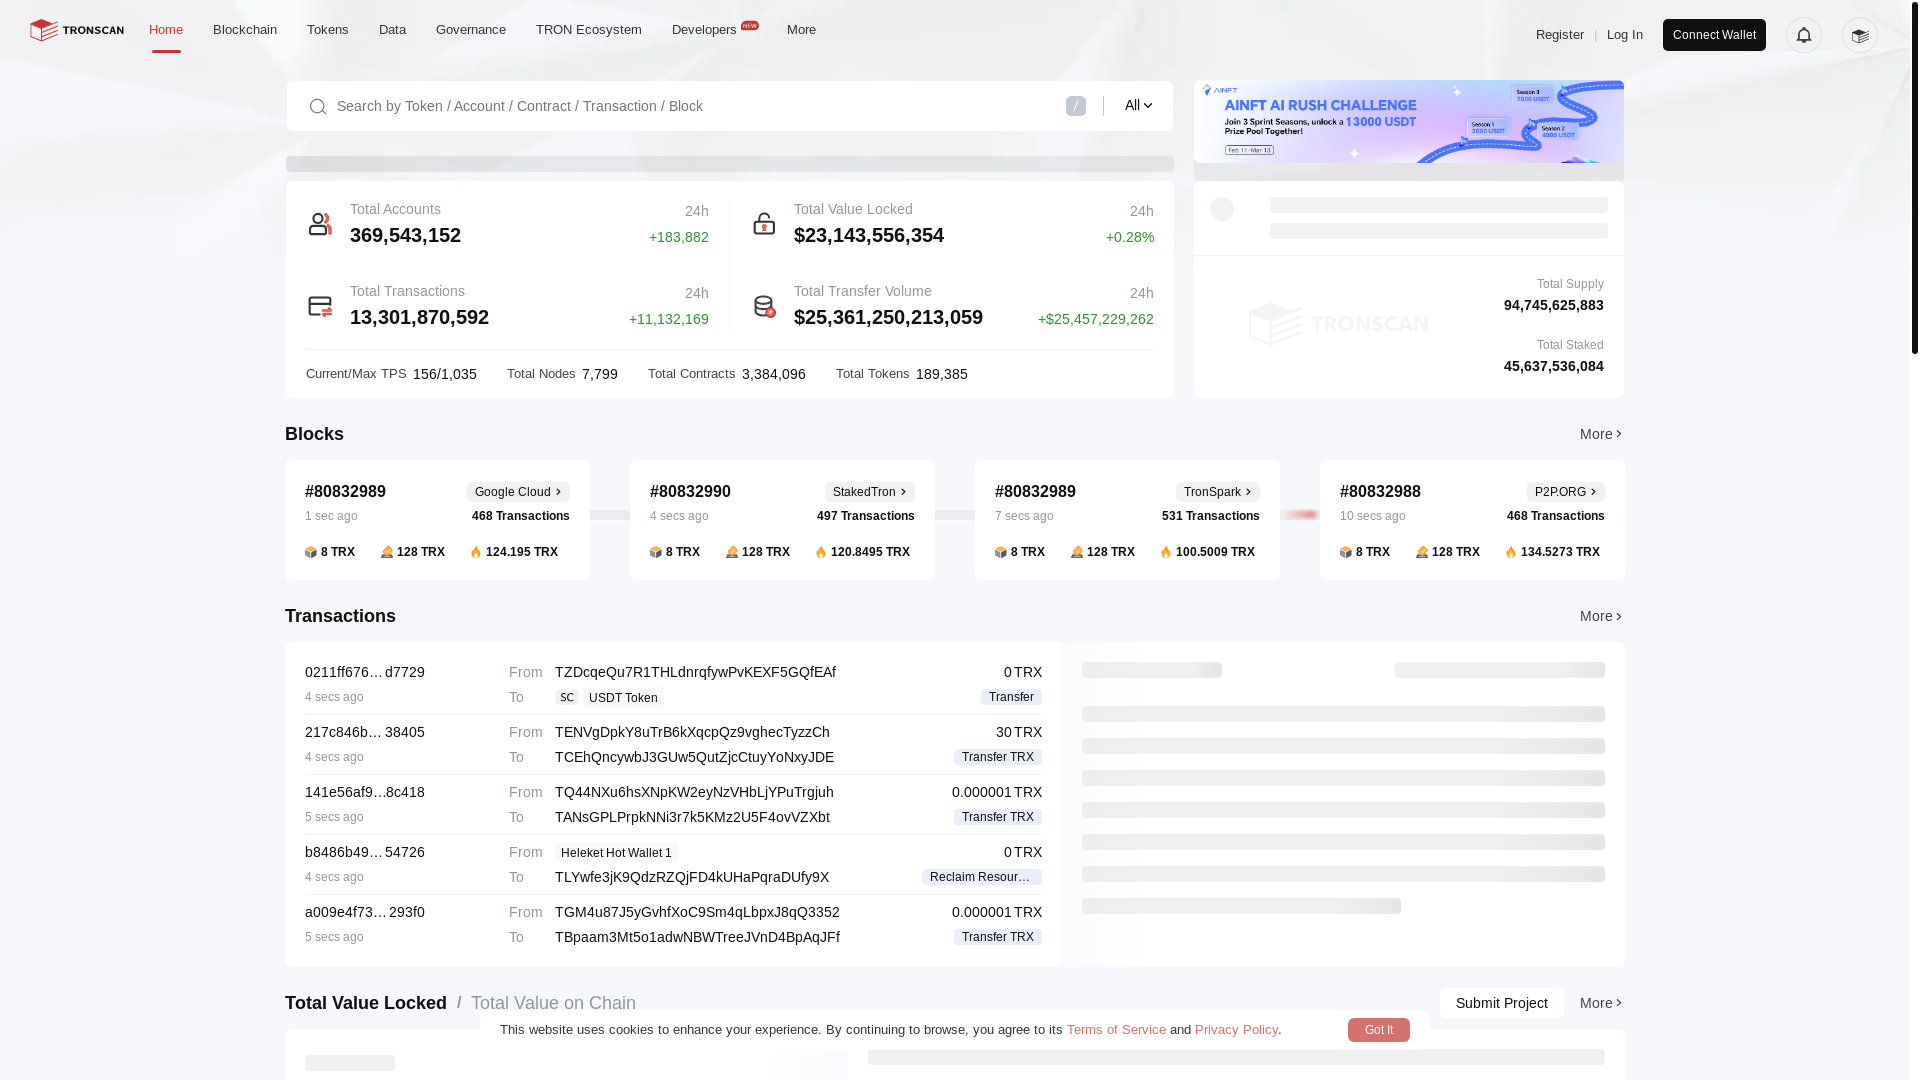Click burn flame icon next to 124.195 TRX
Image resolution: width=1920 pixels, height=1080 pixels.
click(476, 552)
